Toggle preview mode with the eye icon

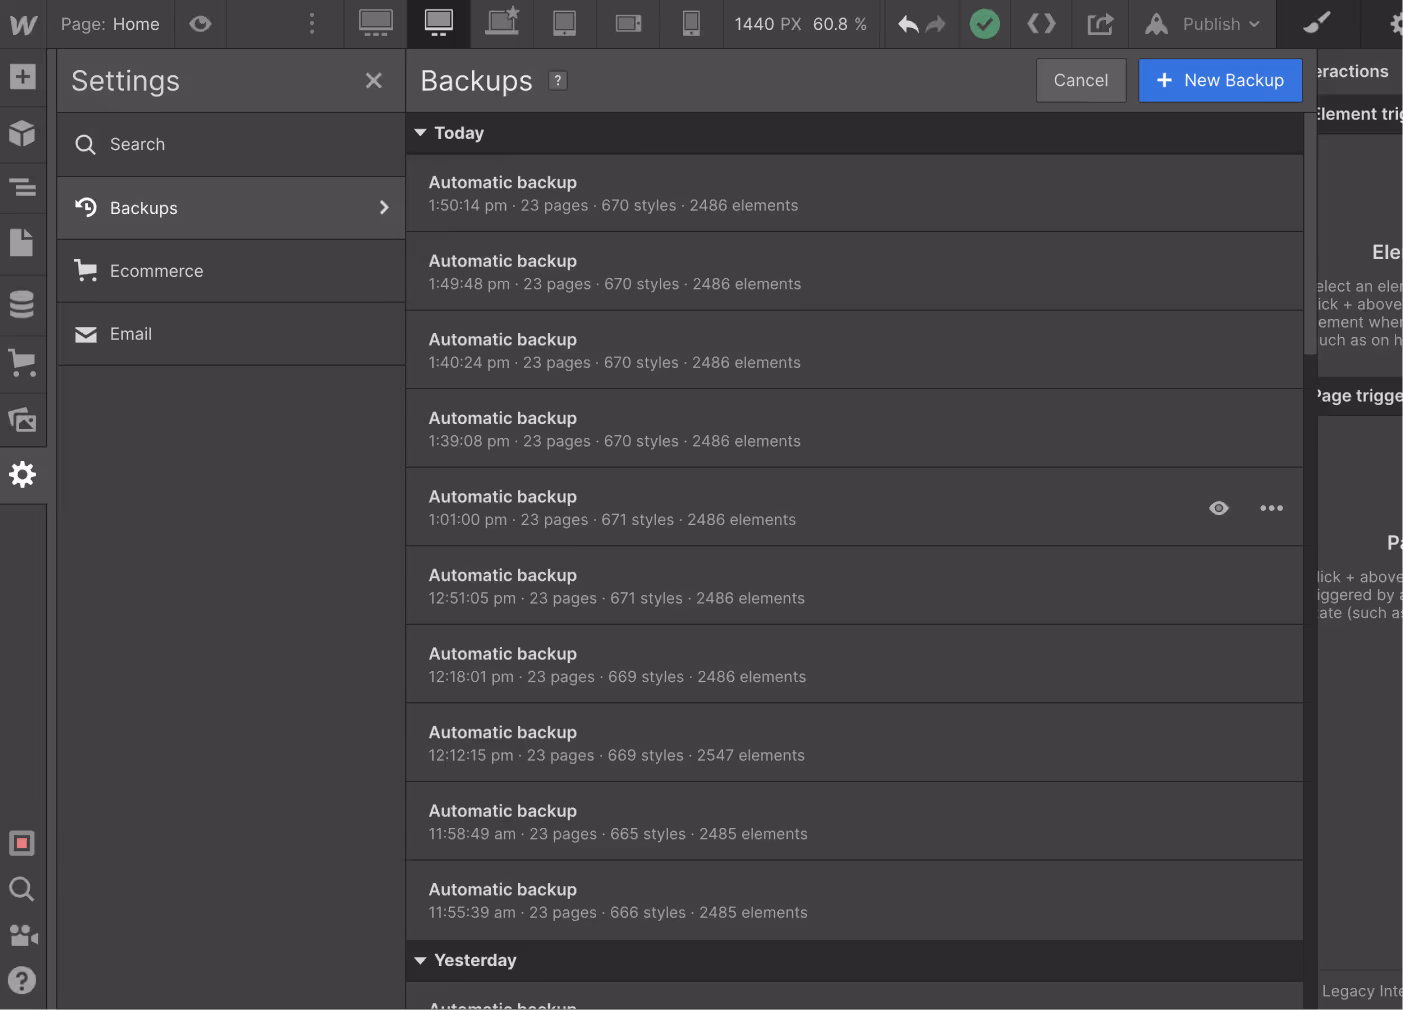tap(200, 24)
